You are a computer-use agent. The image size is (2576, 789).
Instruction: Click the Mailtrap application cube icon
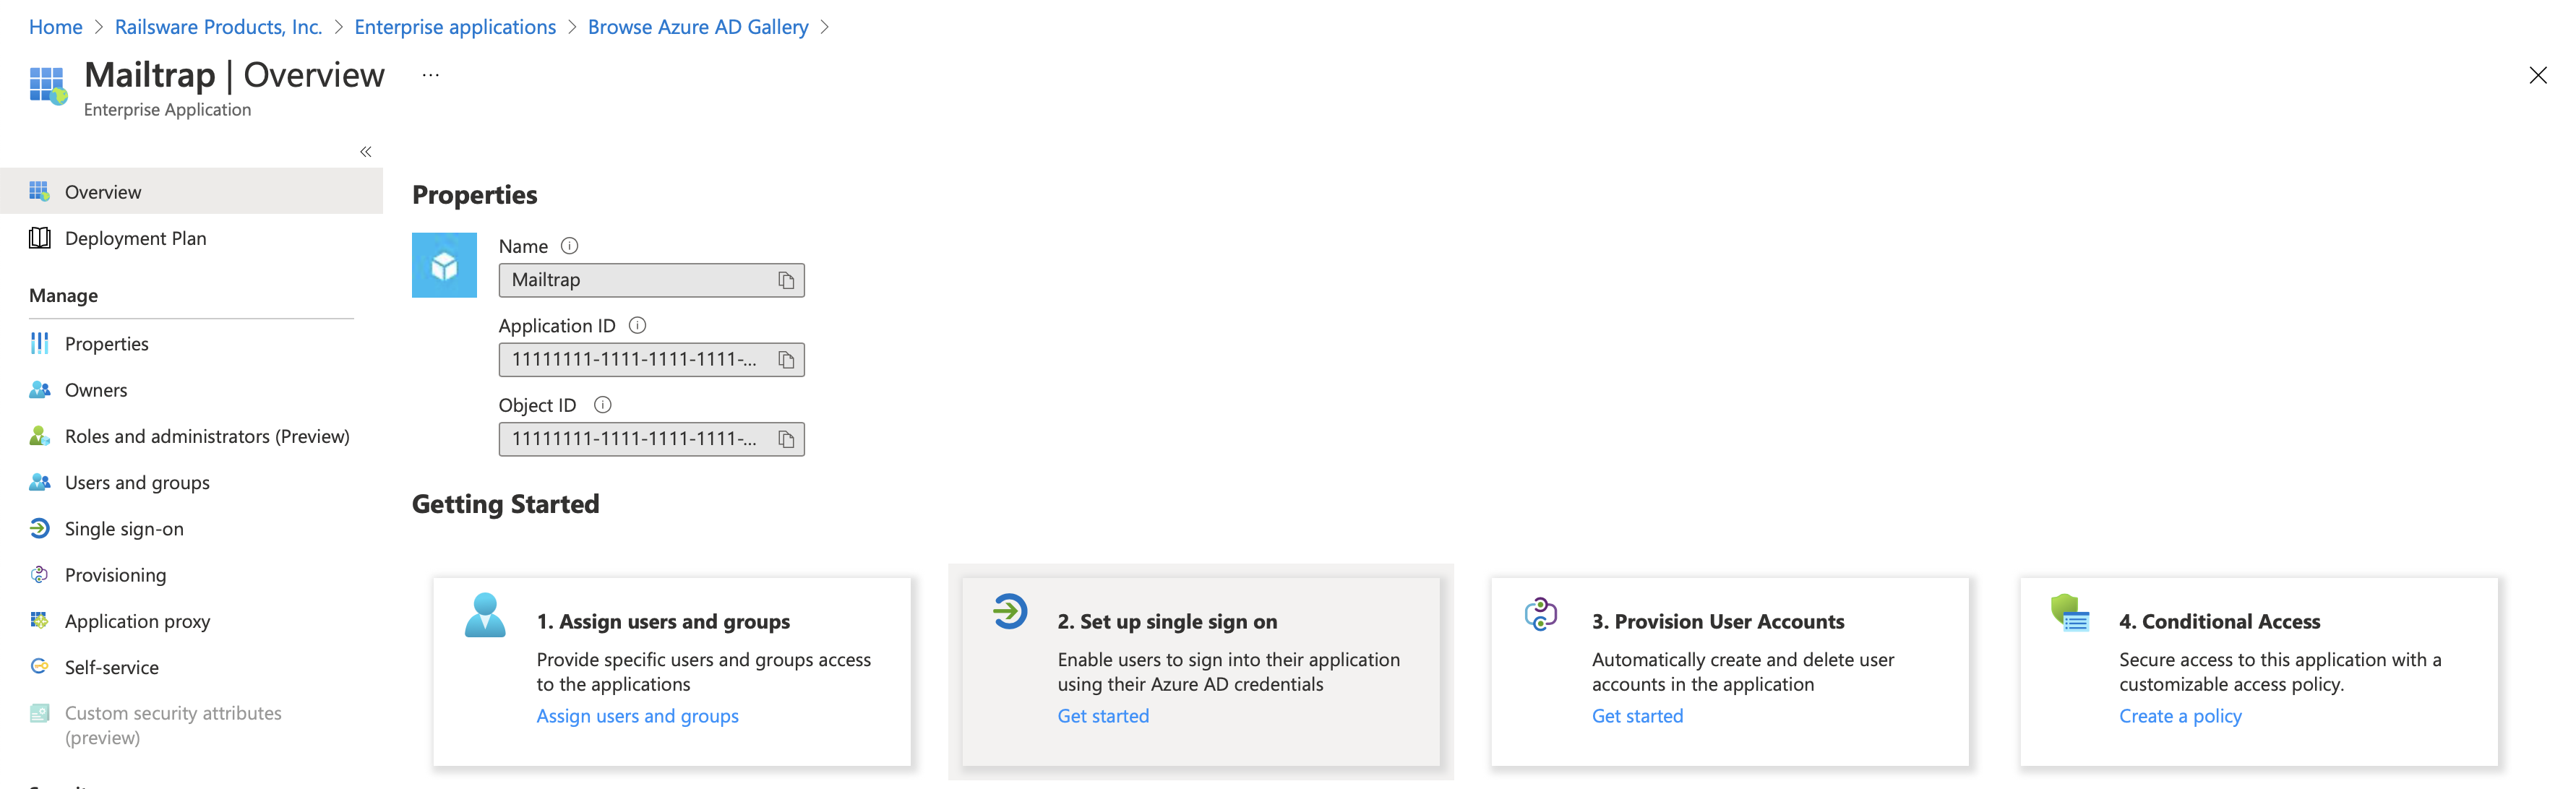444,265
